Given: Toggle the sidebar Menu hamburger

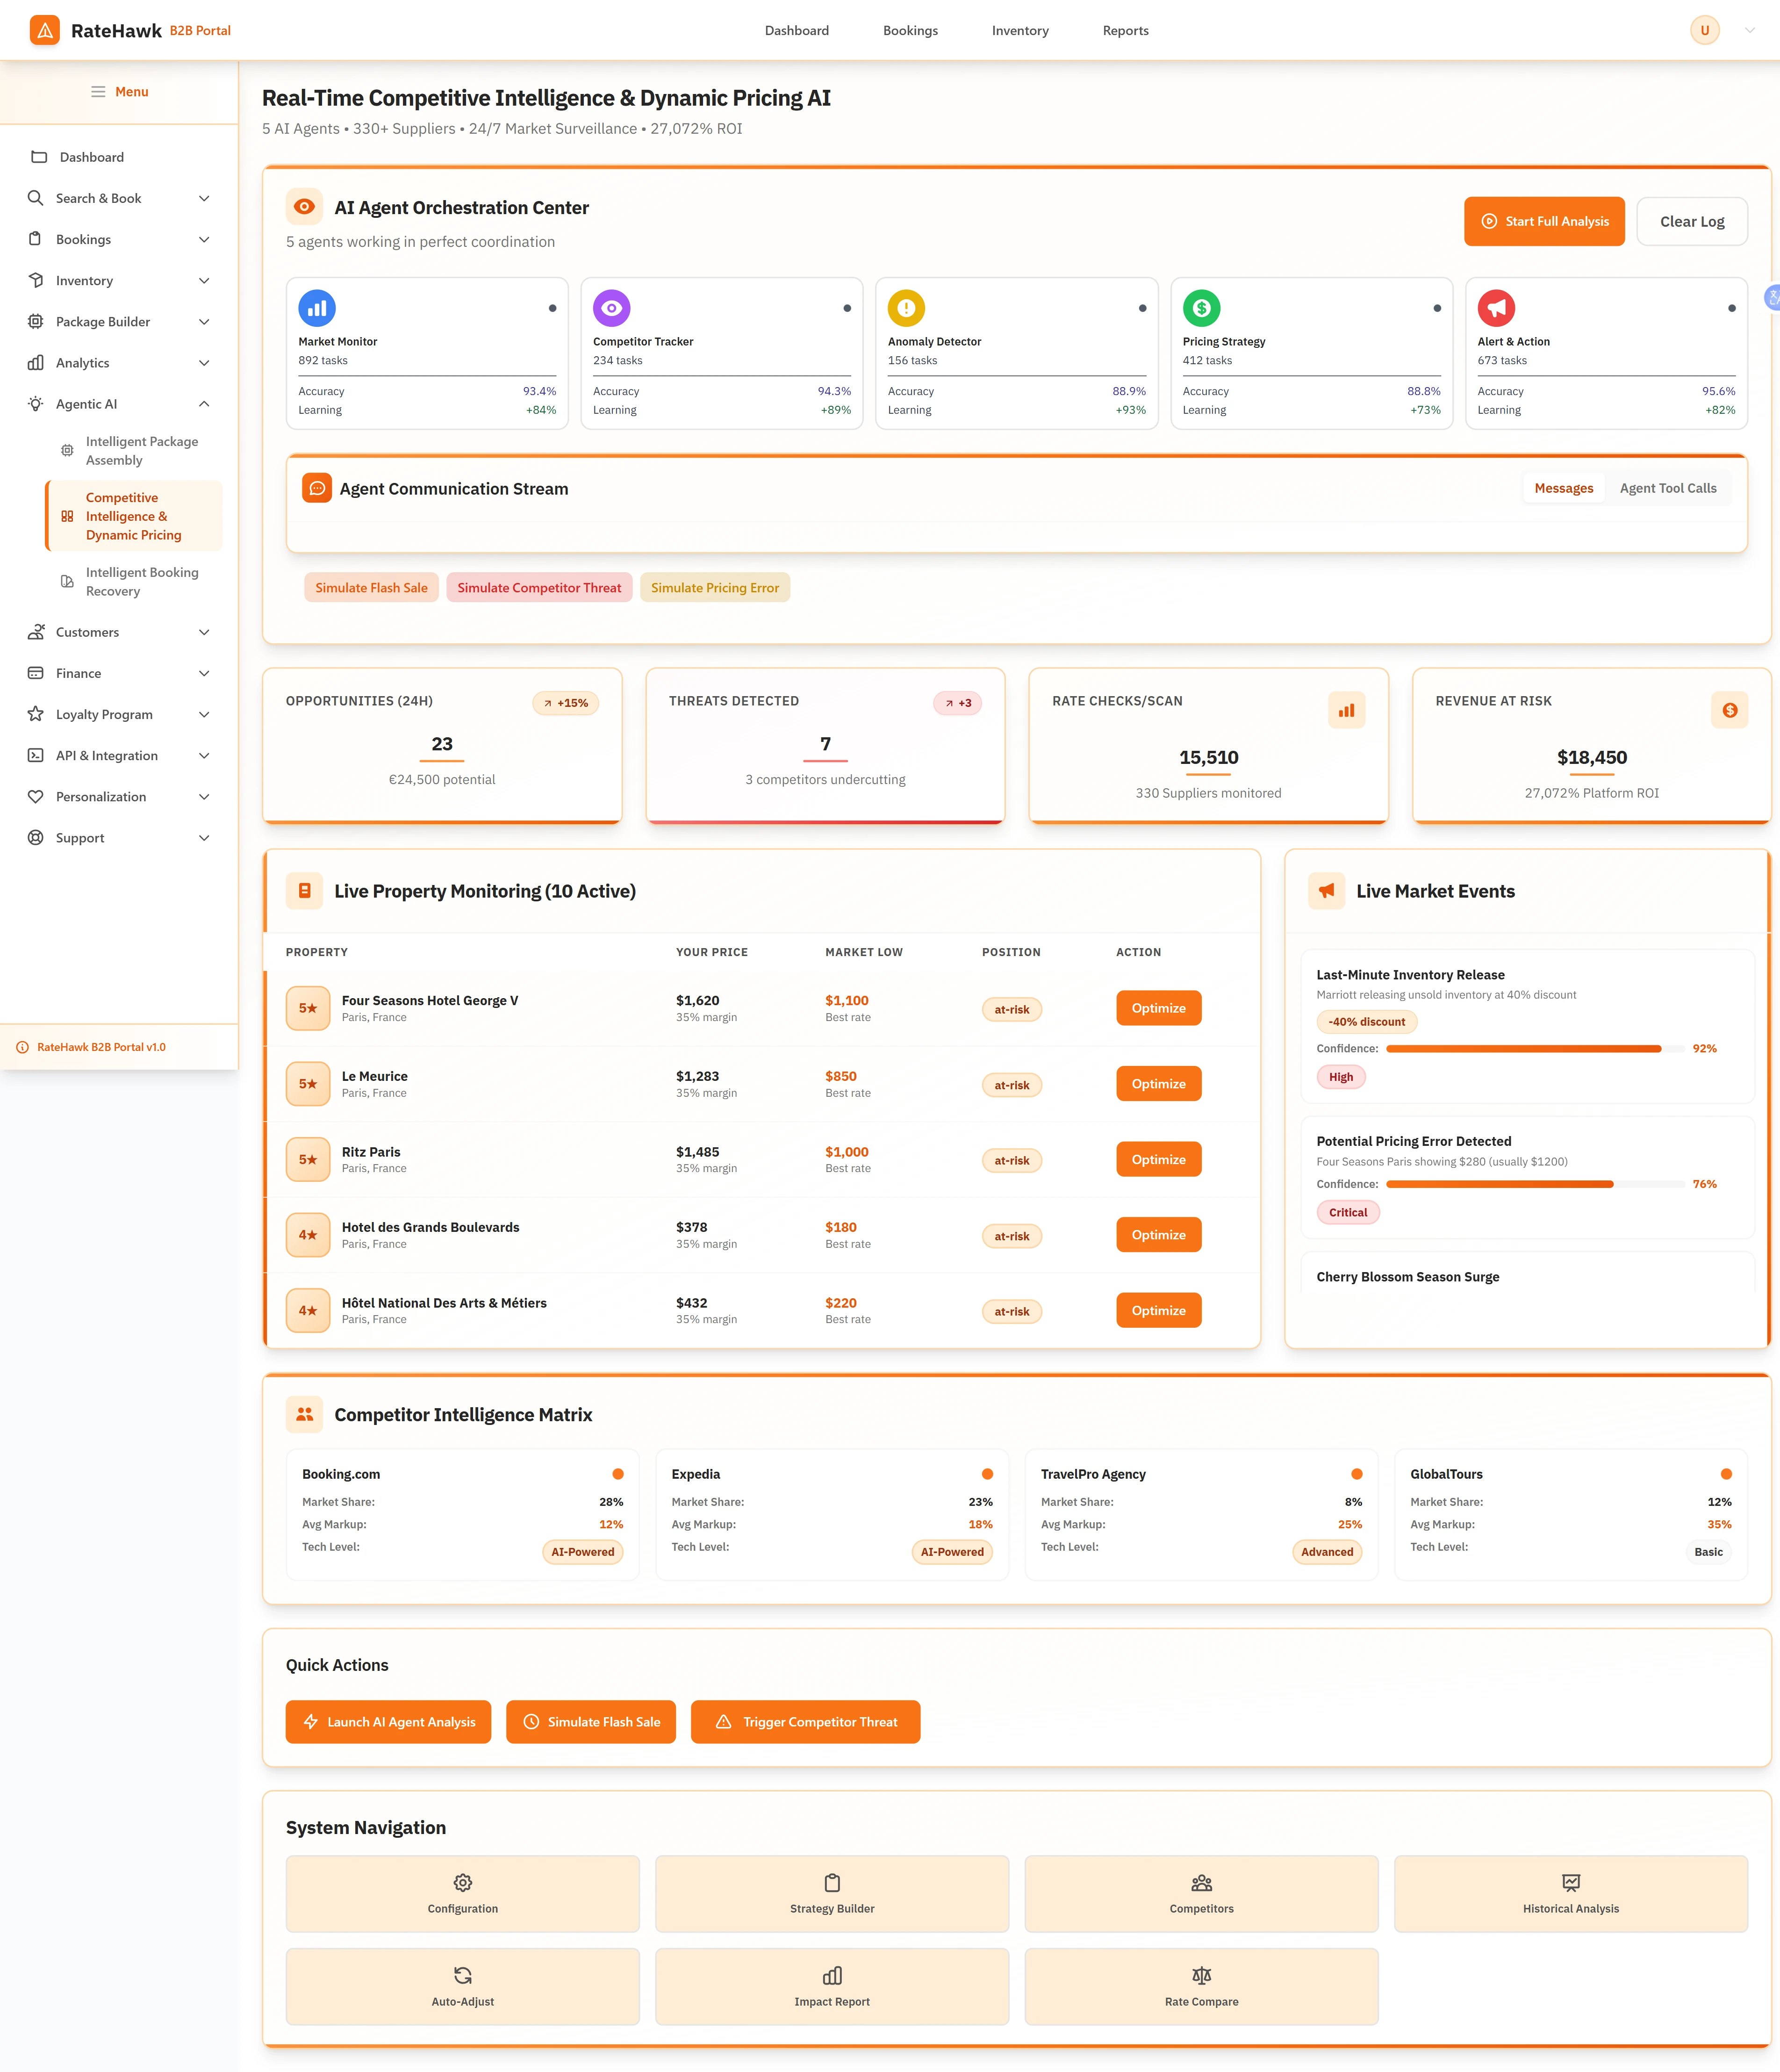Looking at the screenshot, I should tap(99, 91).
